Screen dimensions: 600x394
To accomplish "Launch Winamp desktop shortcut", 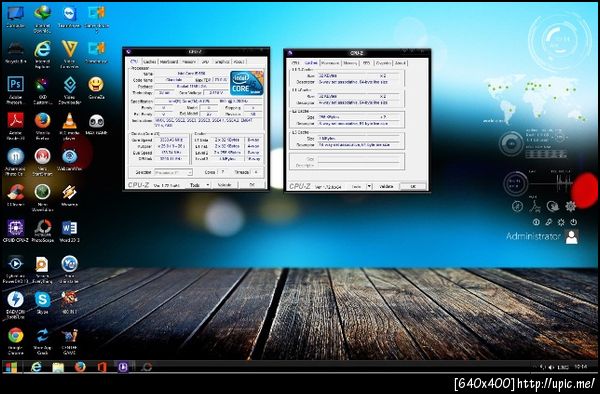I will (69, 195).
